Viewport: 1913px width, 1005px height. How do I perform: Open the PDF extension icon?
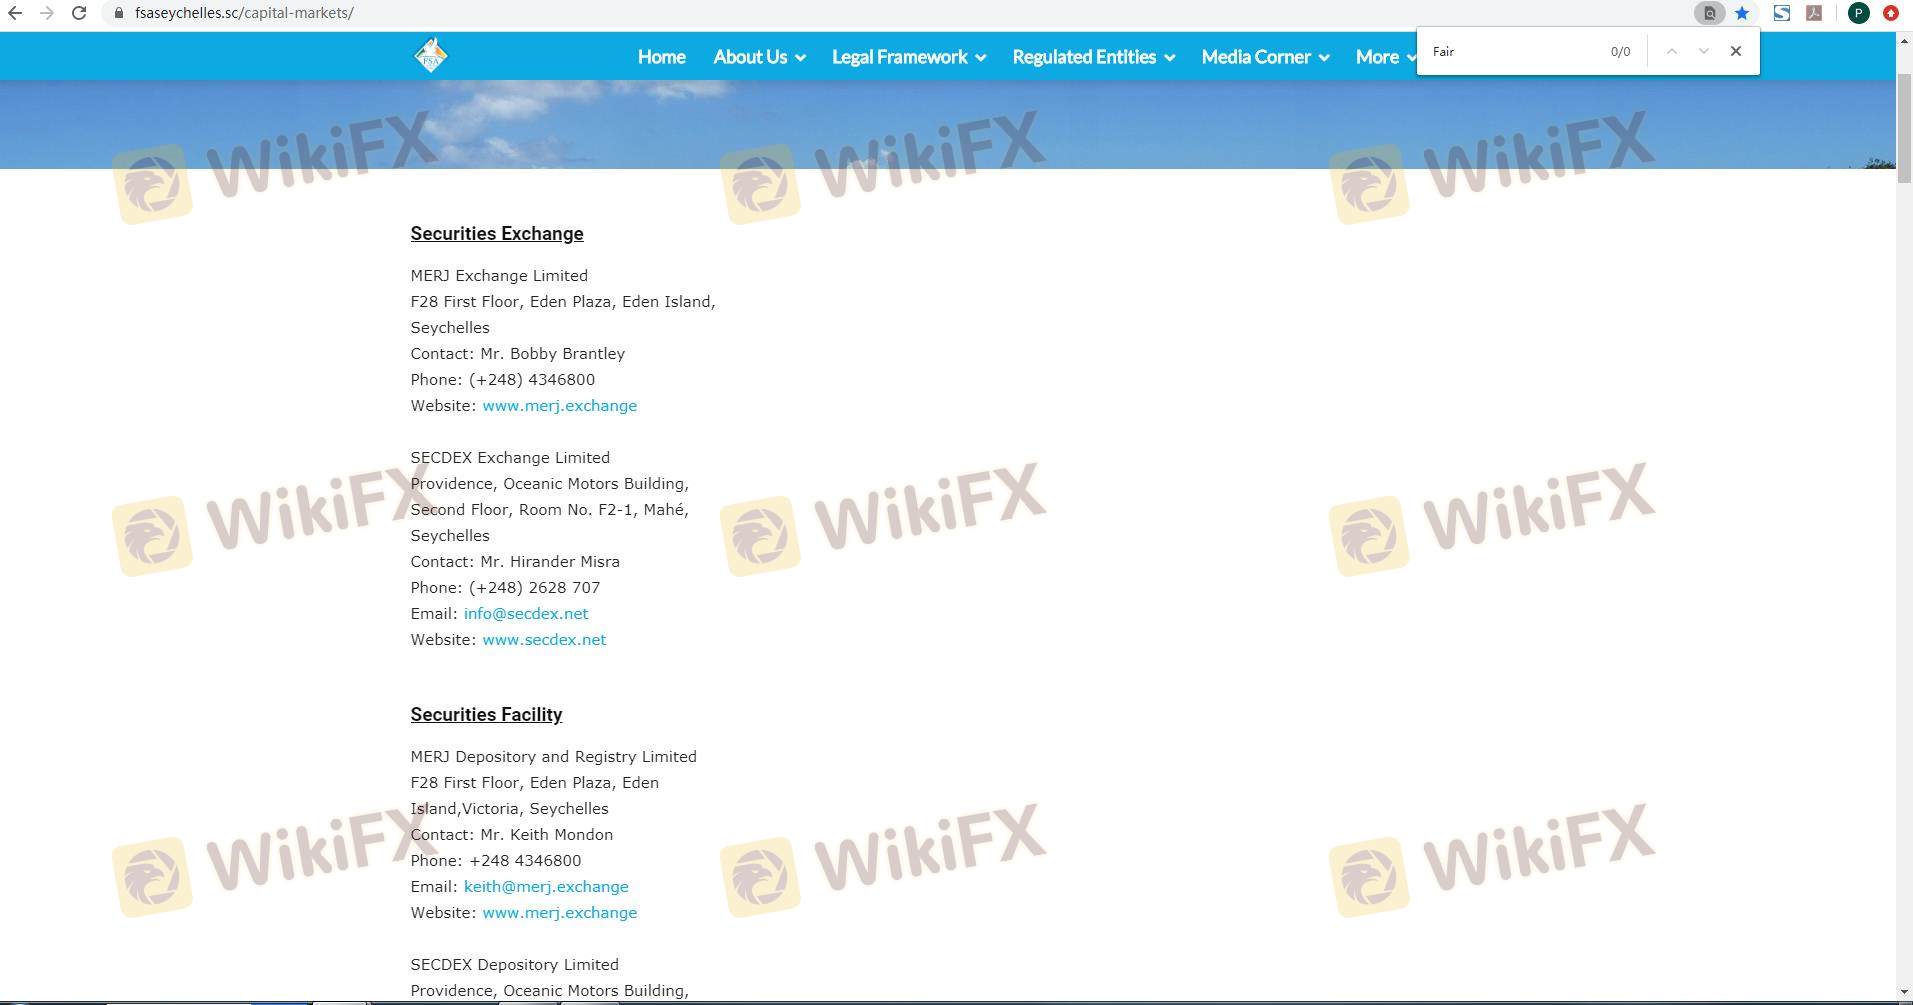[x=1813, y=13]
